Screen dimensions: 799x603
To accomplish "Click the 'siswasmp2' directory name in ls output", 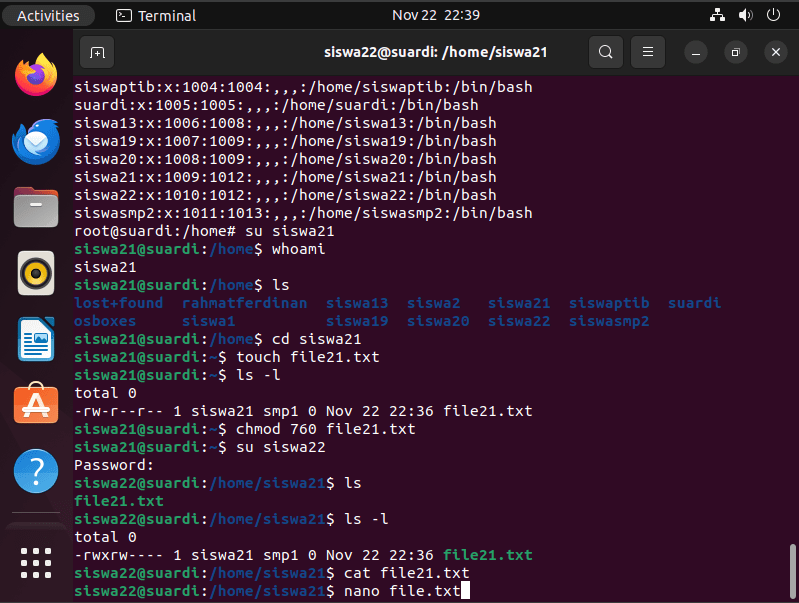I will (x=609, y=321).
